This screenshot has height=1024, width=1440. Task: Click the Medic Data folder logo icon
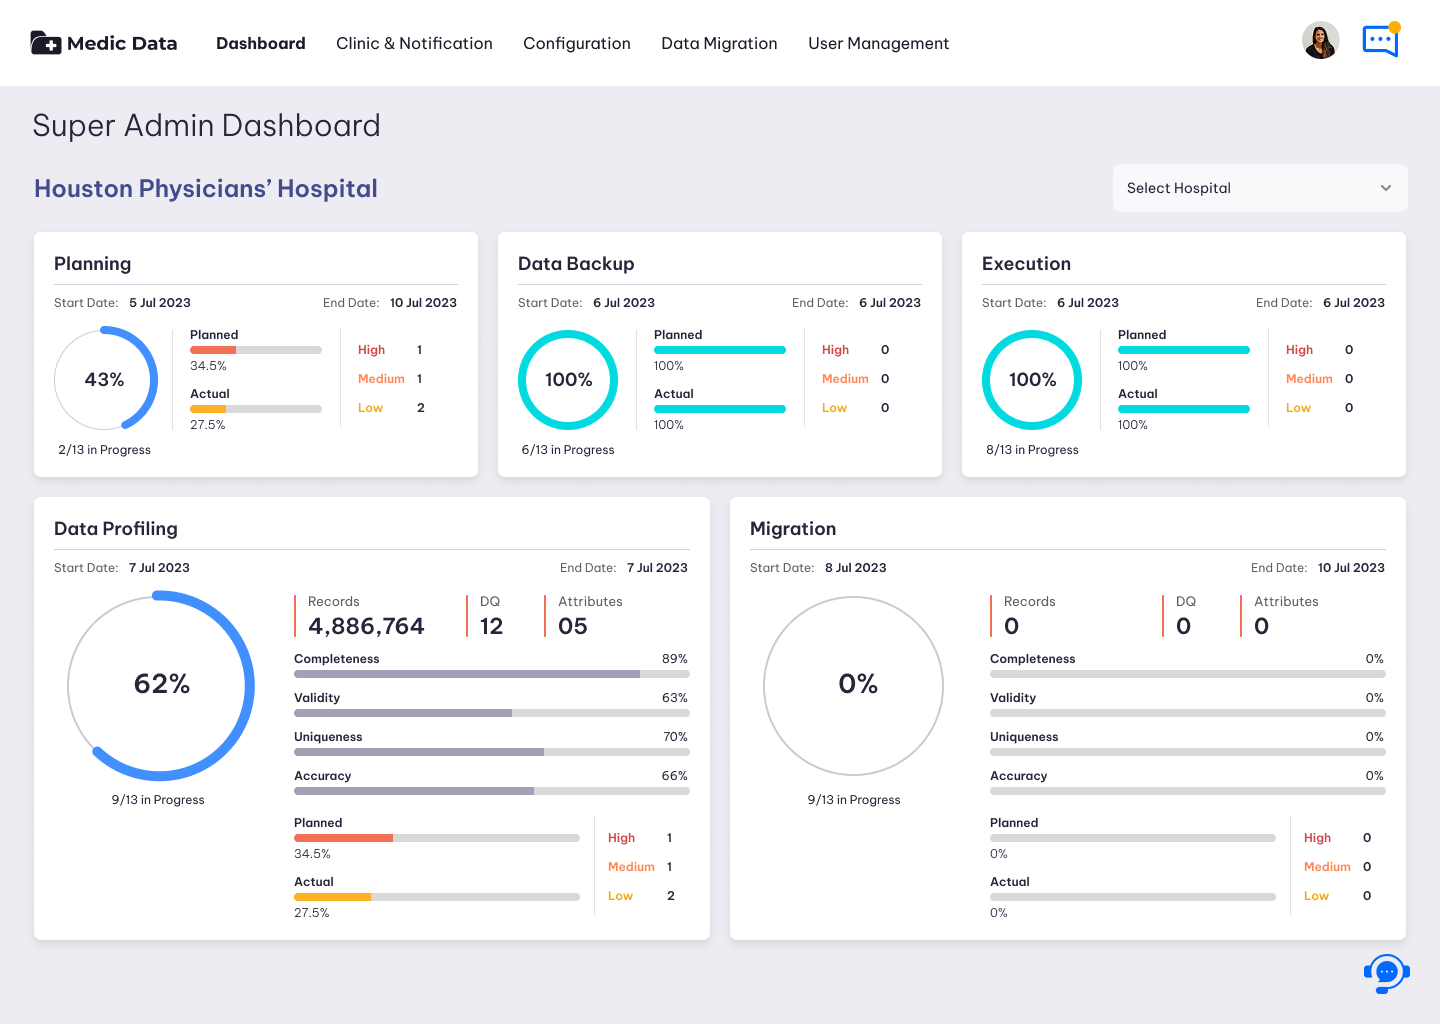pyautogui.click(x=46, y=43)
